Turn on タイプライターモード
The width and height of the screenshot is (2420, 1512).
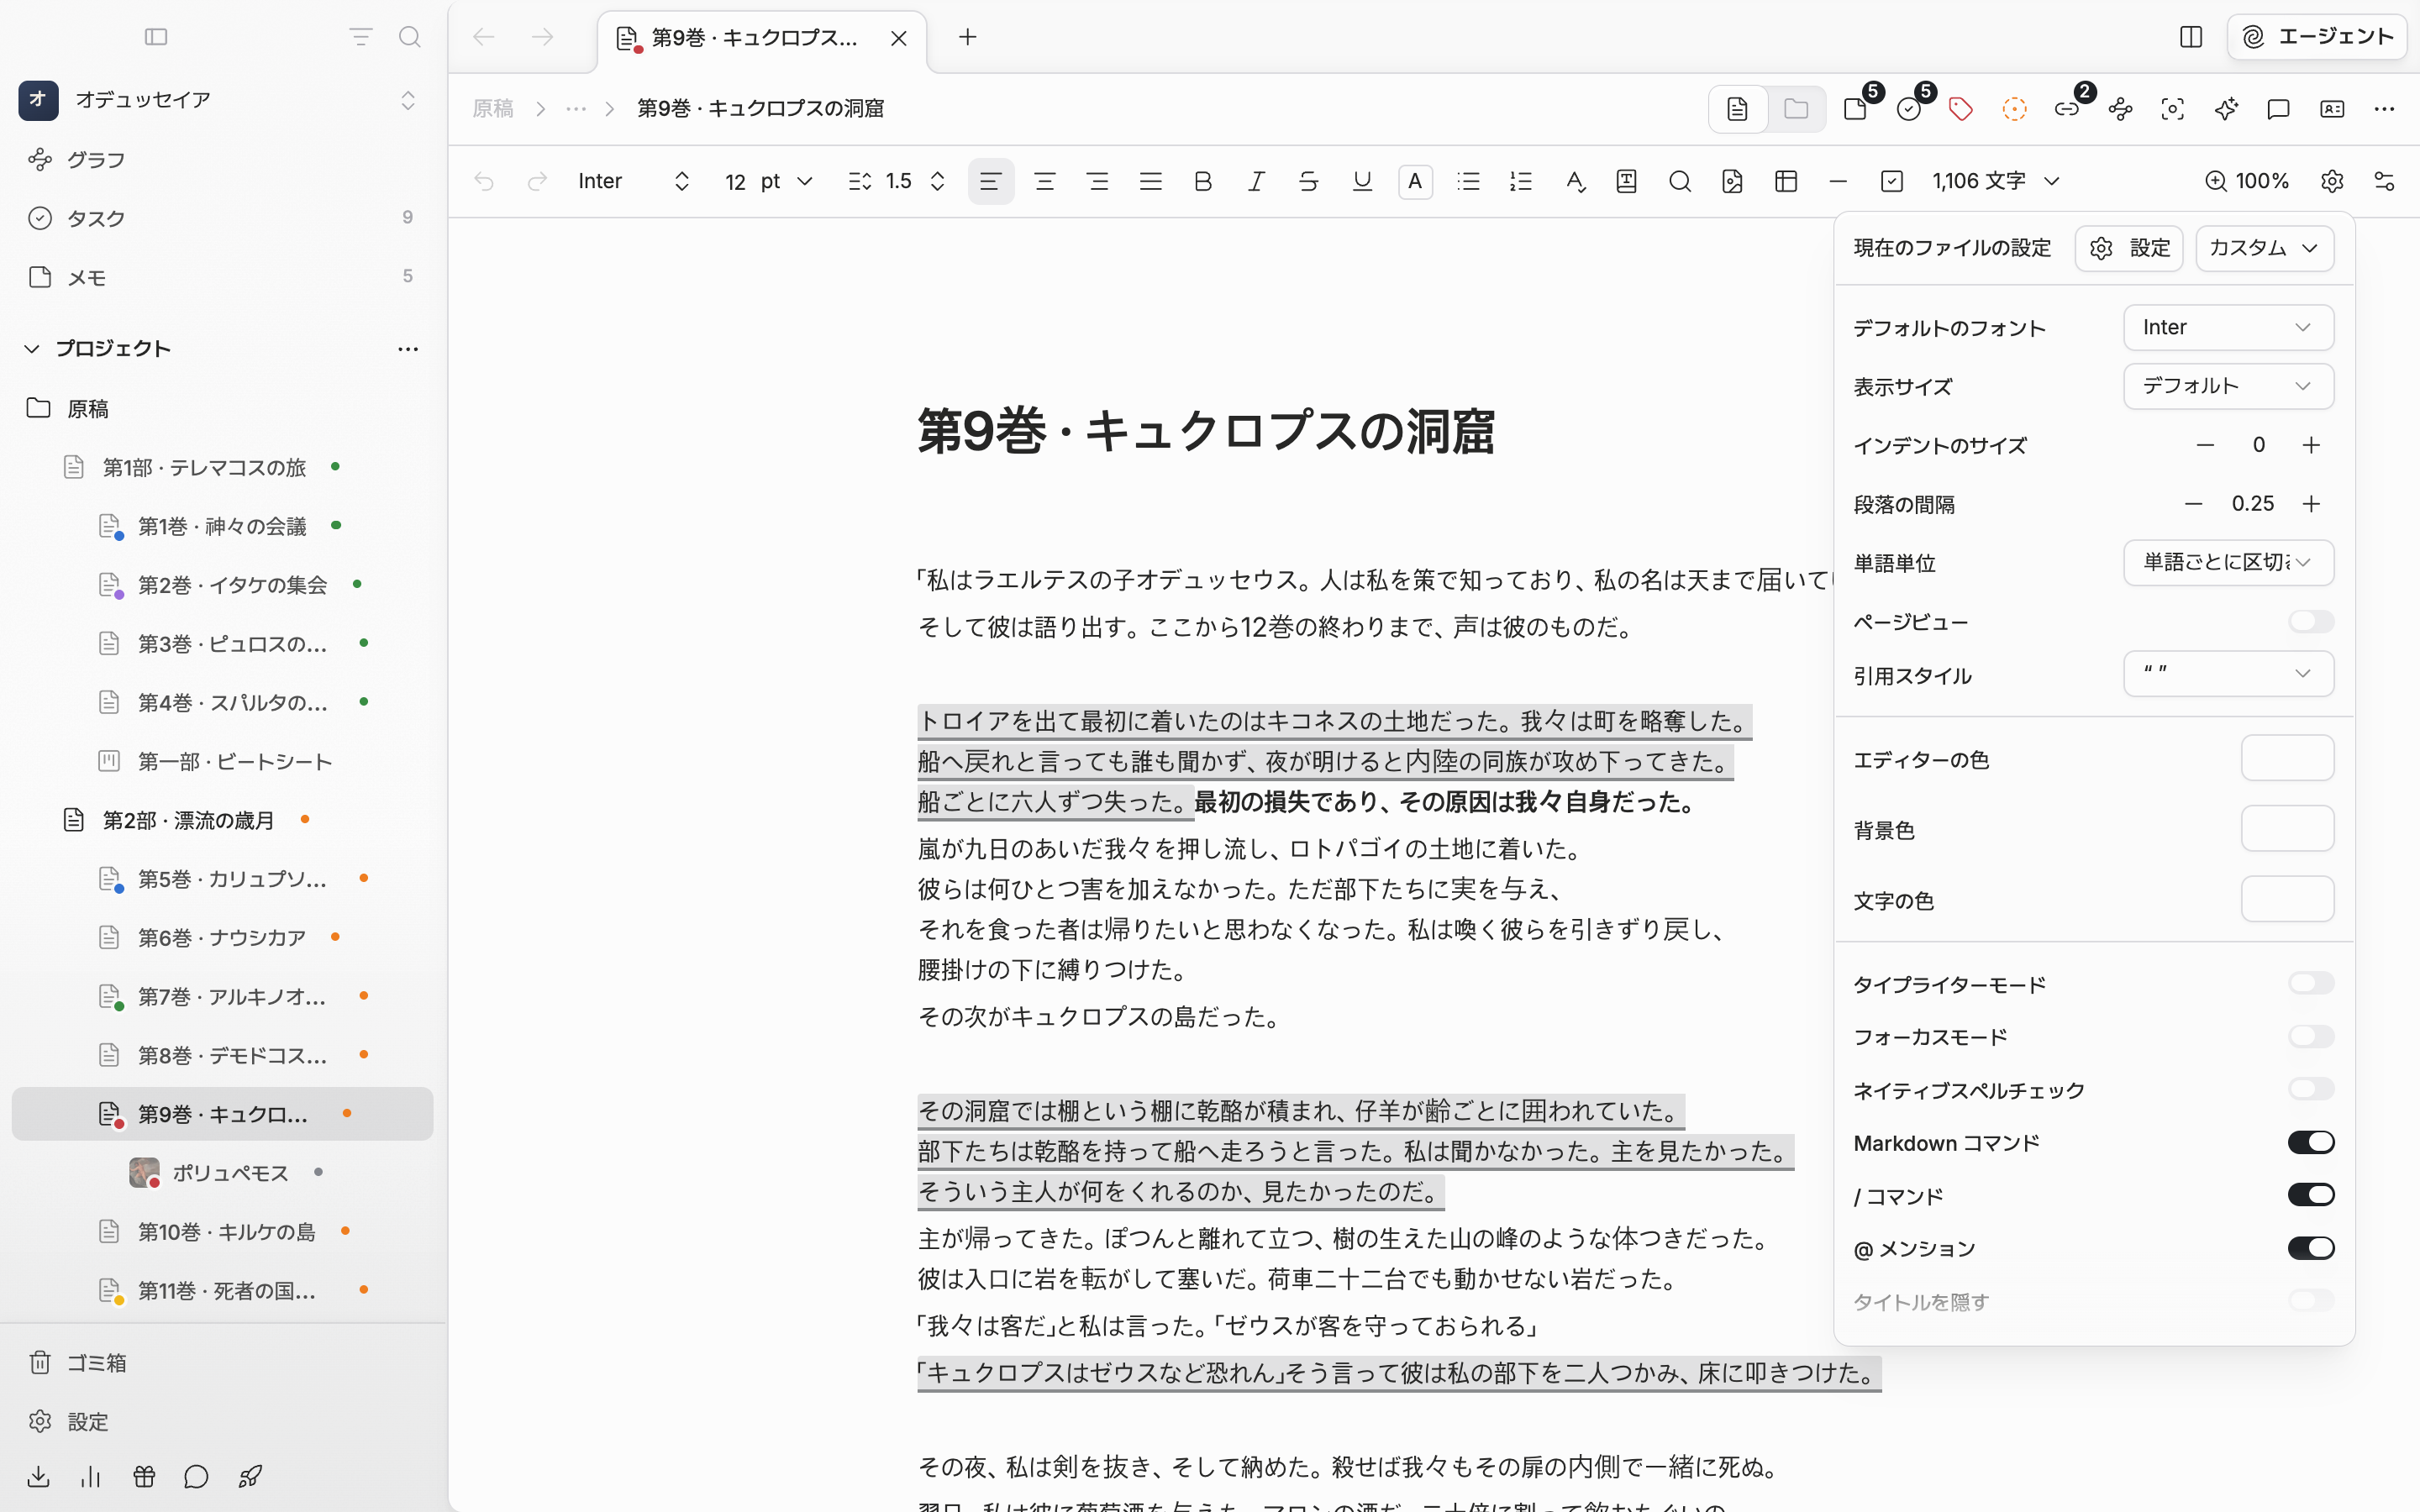pos(2311,984)
